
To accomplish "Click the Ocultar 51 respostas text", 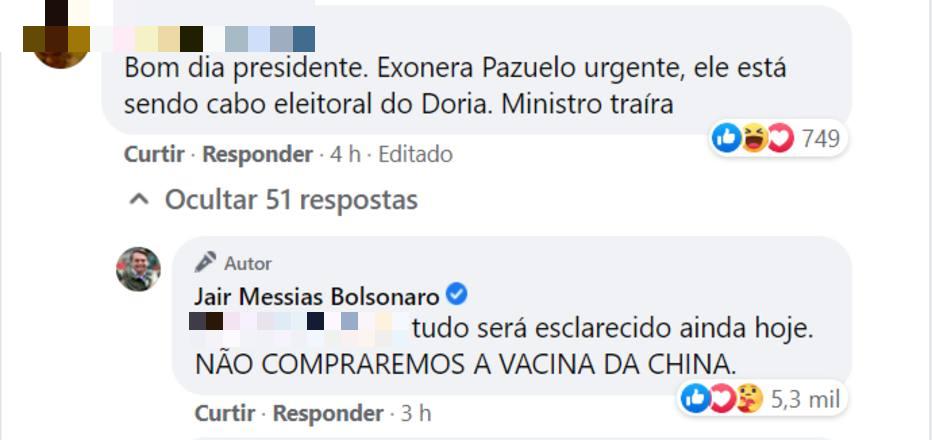I will [x=290, y=200].
